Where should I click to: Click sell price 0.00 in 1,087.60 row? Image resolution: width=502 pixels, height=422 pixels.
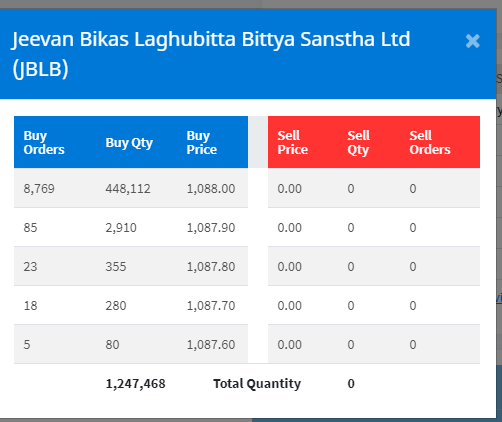290,345
